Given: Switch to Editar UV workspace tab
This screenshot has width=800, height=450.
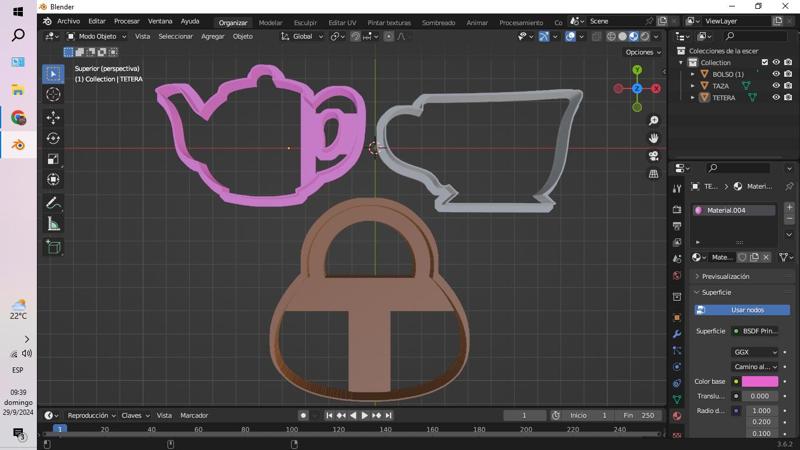Looking at the screenshot, I should pos(342,22).
